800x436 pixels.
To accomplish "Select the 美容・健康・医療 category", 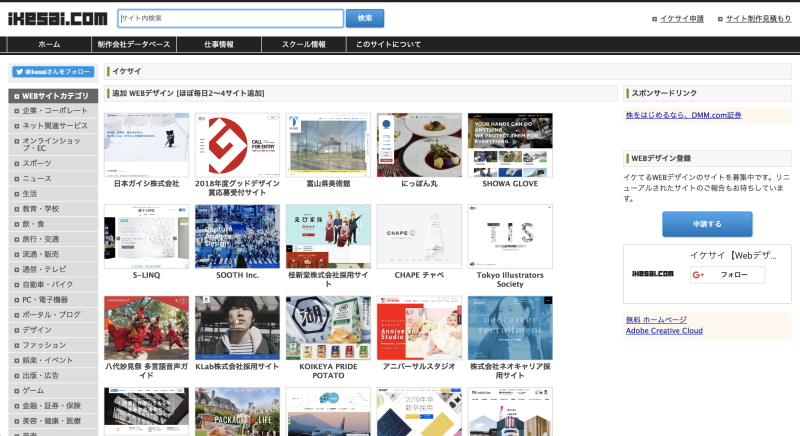I will 53,421.
